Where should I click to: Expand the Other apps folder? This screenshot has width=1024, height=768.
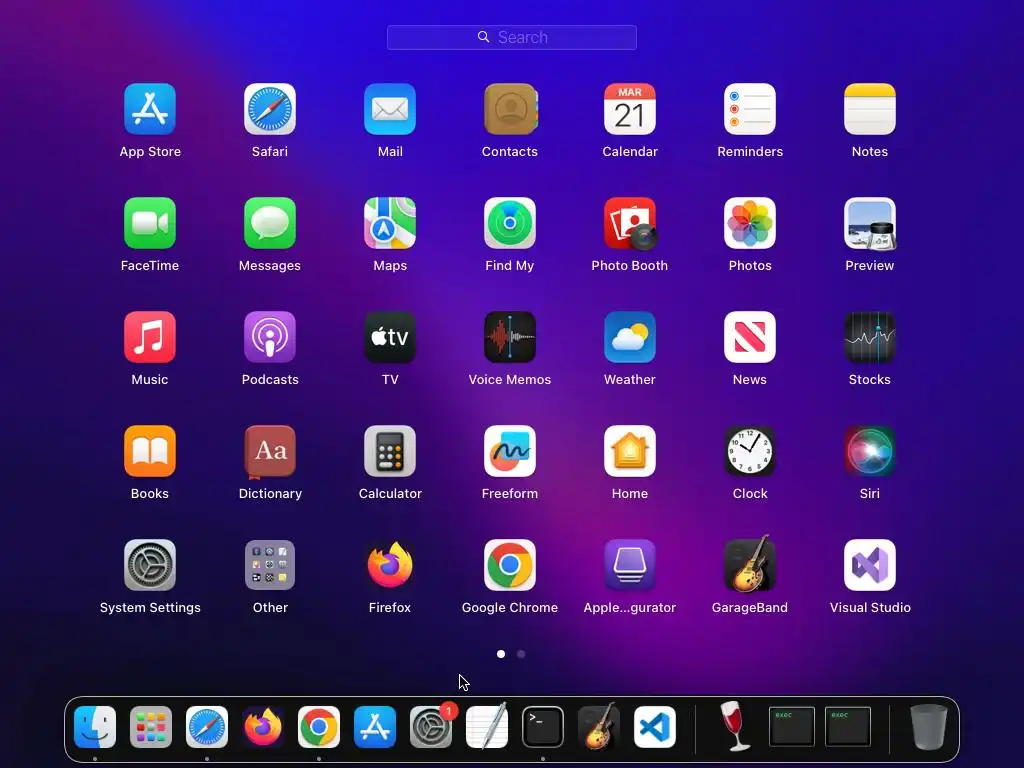[x=270, y=565]
